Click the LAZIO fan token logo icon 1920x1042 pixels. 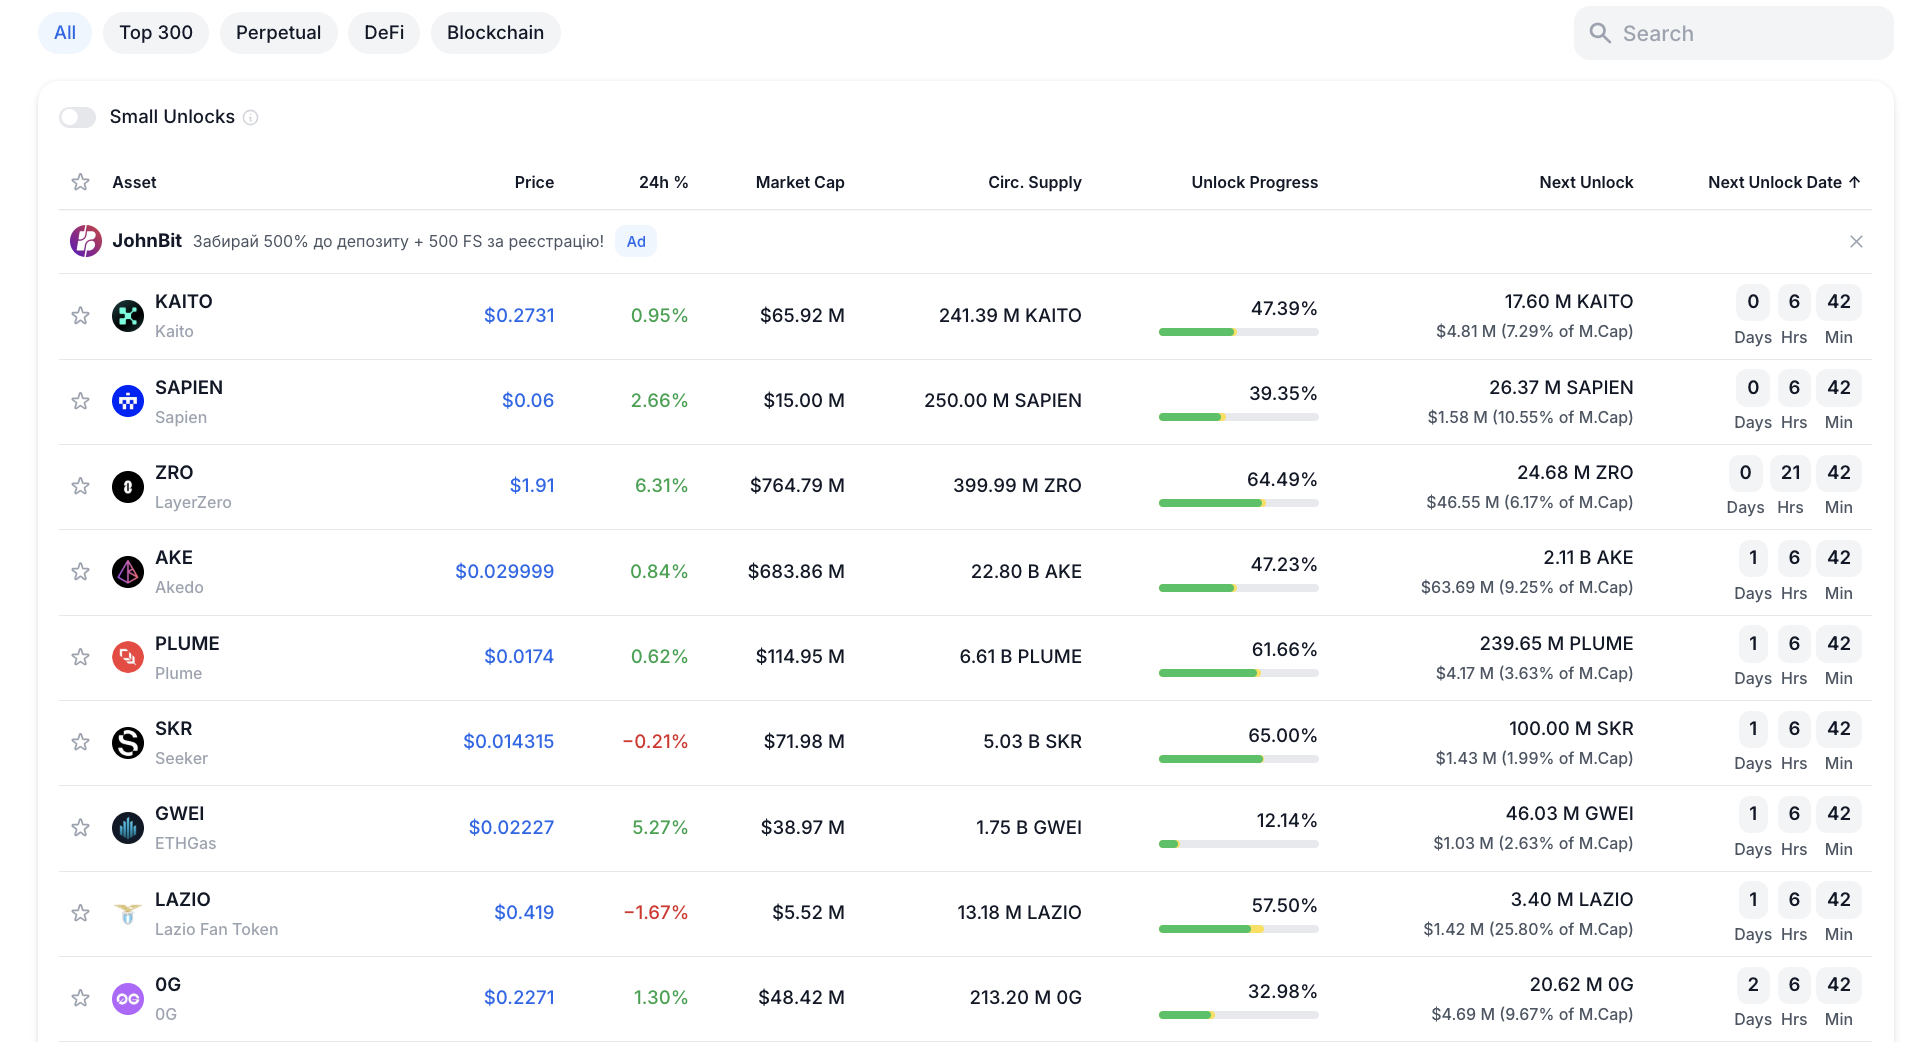point(128,913)
